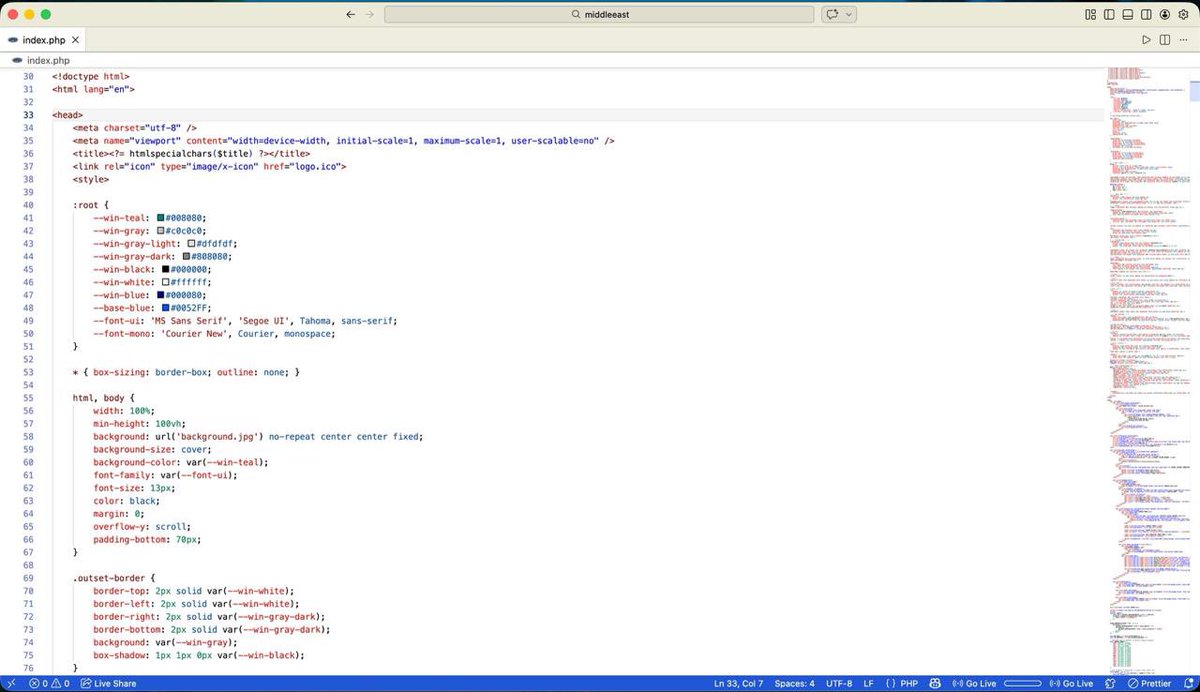Image resolution: width=1200 pixels, height=692 pixels.
Task: Click the code minimap
Action: click(x=1147, y=370)
